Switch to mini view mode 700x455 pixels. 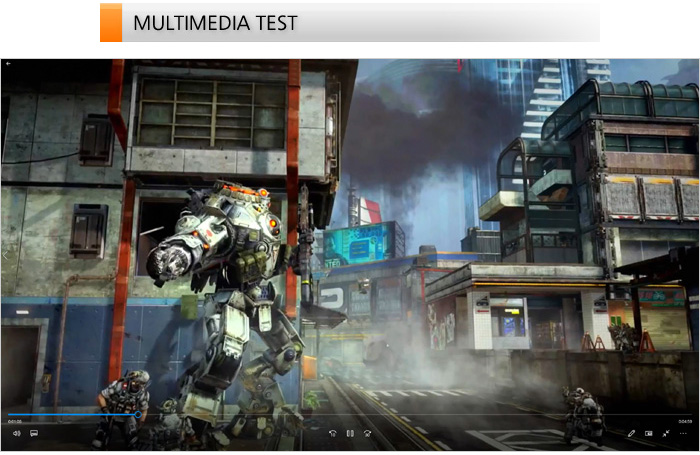[648, 433]
